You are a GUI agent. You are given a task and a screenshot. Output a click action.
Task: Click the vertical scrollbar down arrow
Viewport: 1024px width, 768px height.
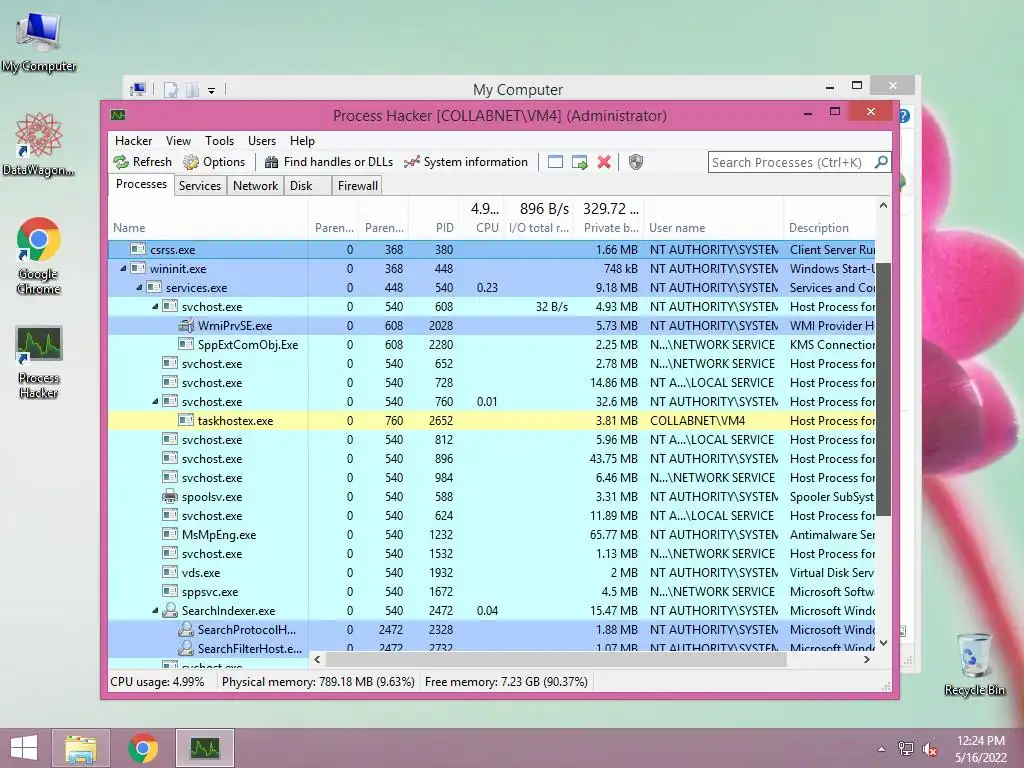pos(883,643)
